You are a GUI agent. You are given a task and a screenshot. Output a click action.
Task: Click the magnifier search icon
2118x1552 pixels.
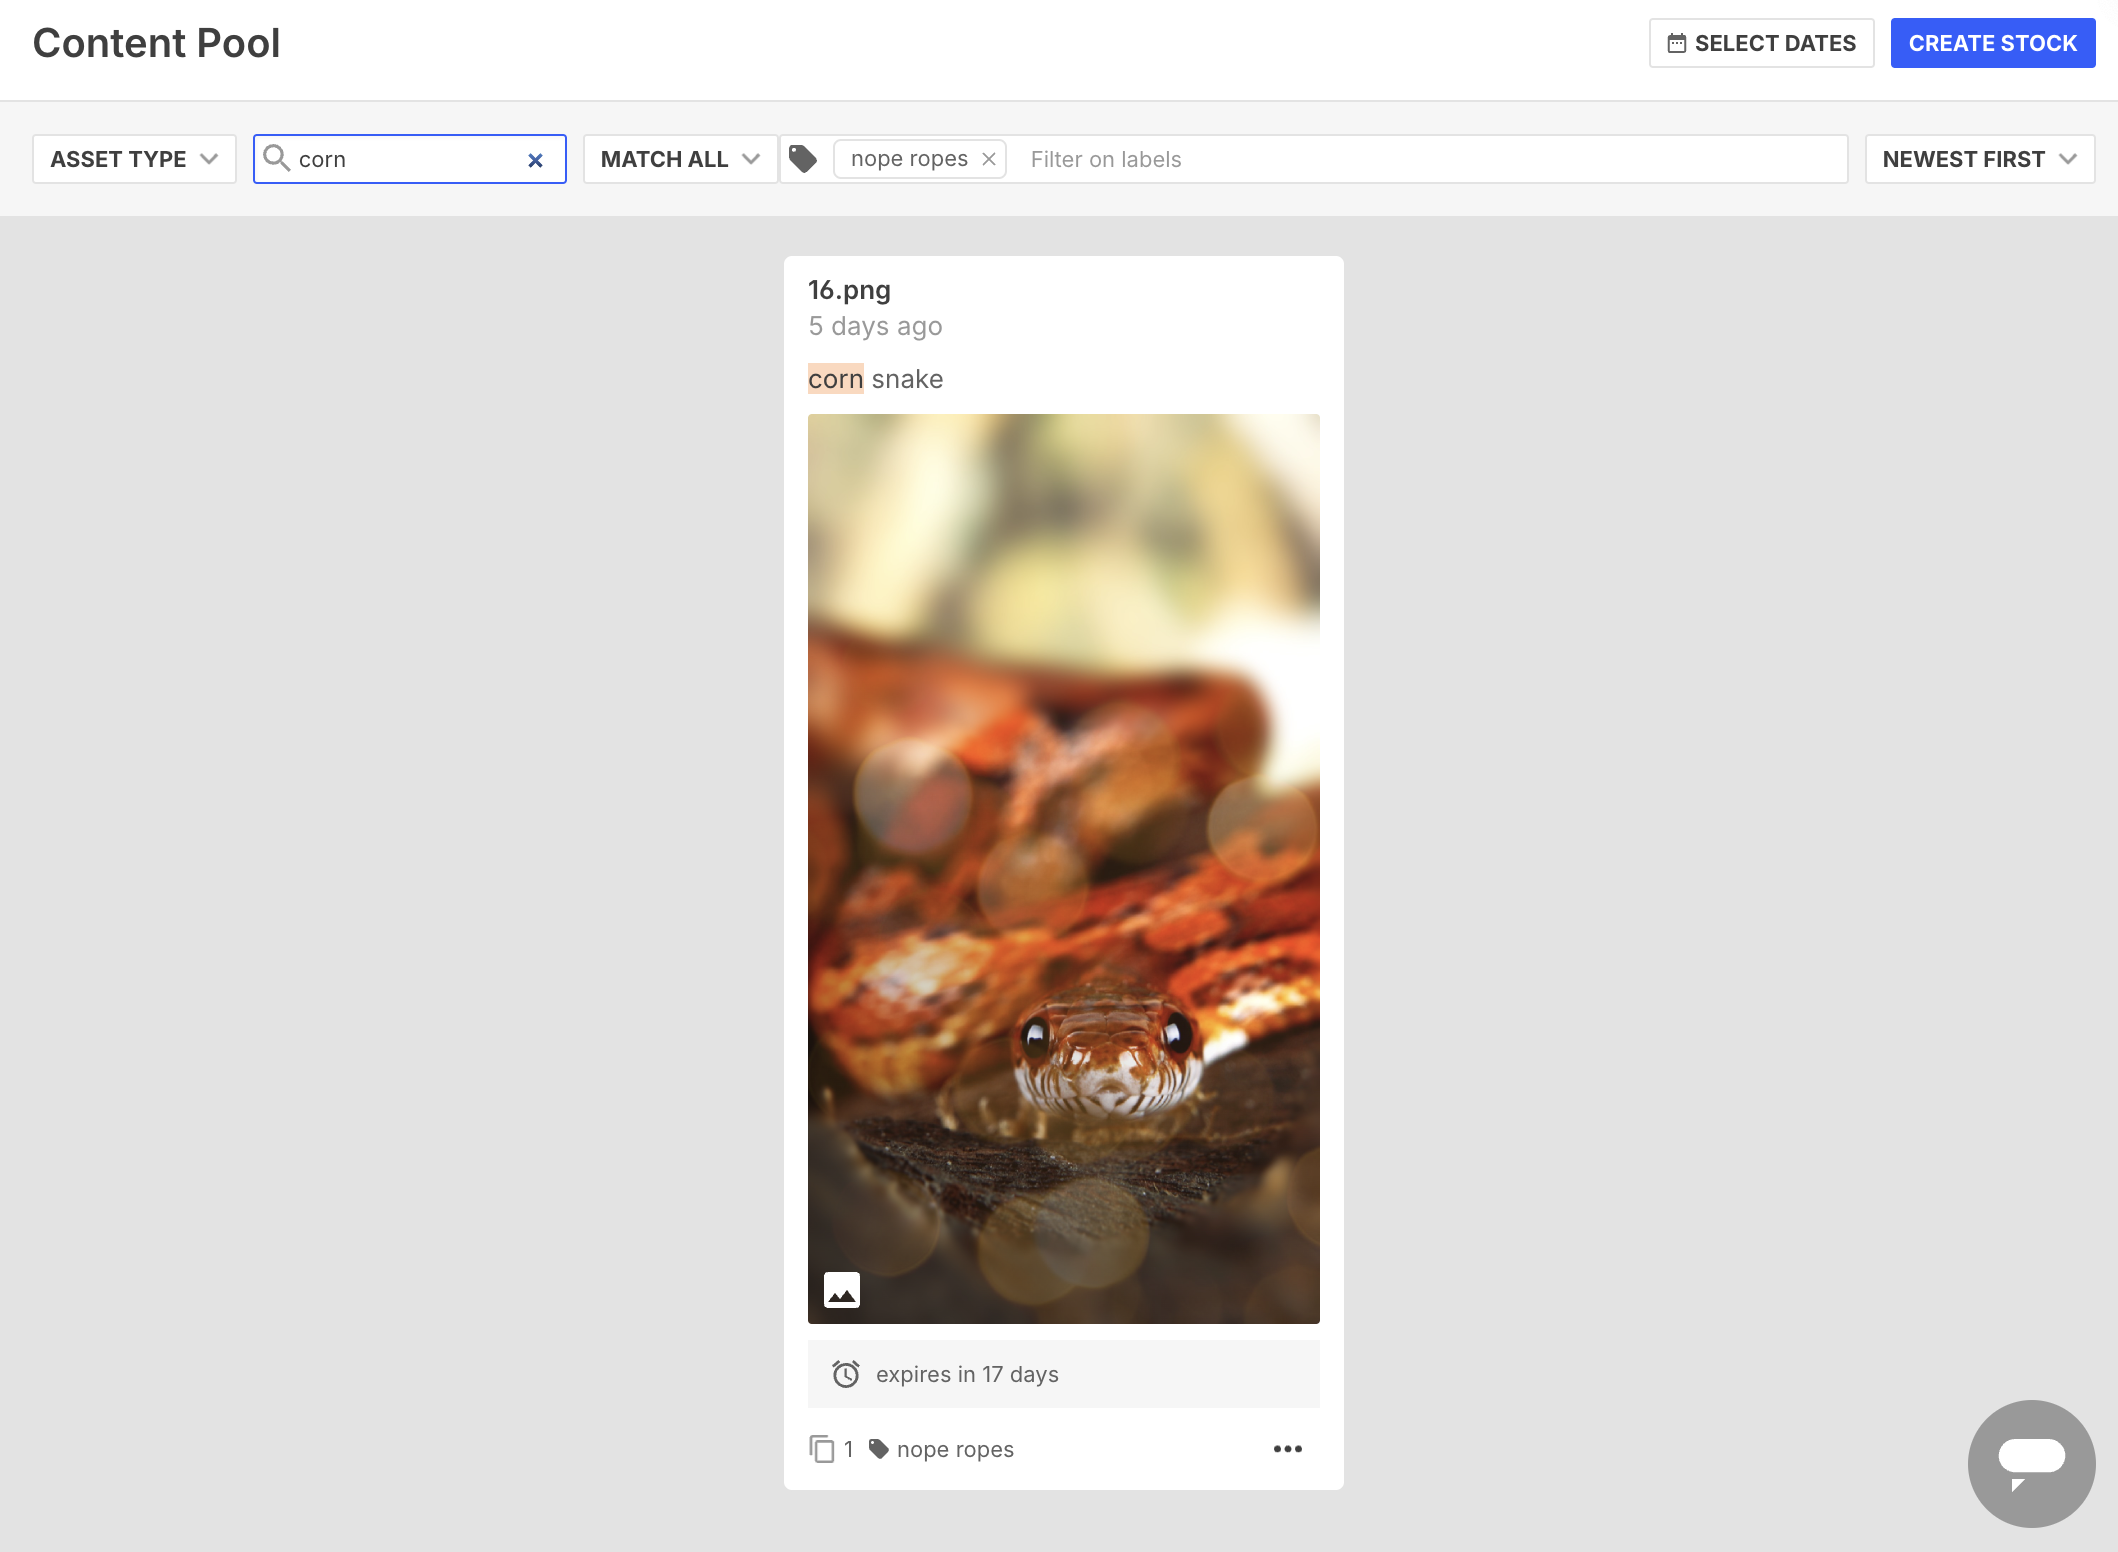click(277, 158)
